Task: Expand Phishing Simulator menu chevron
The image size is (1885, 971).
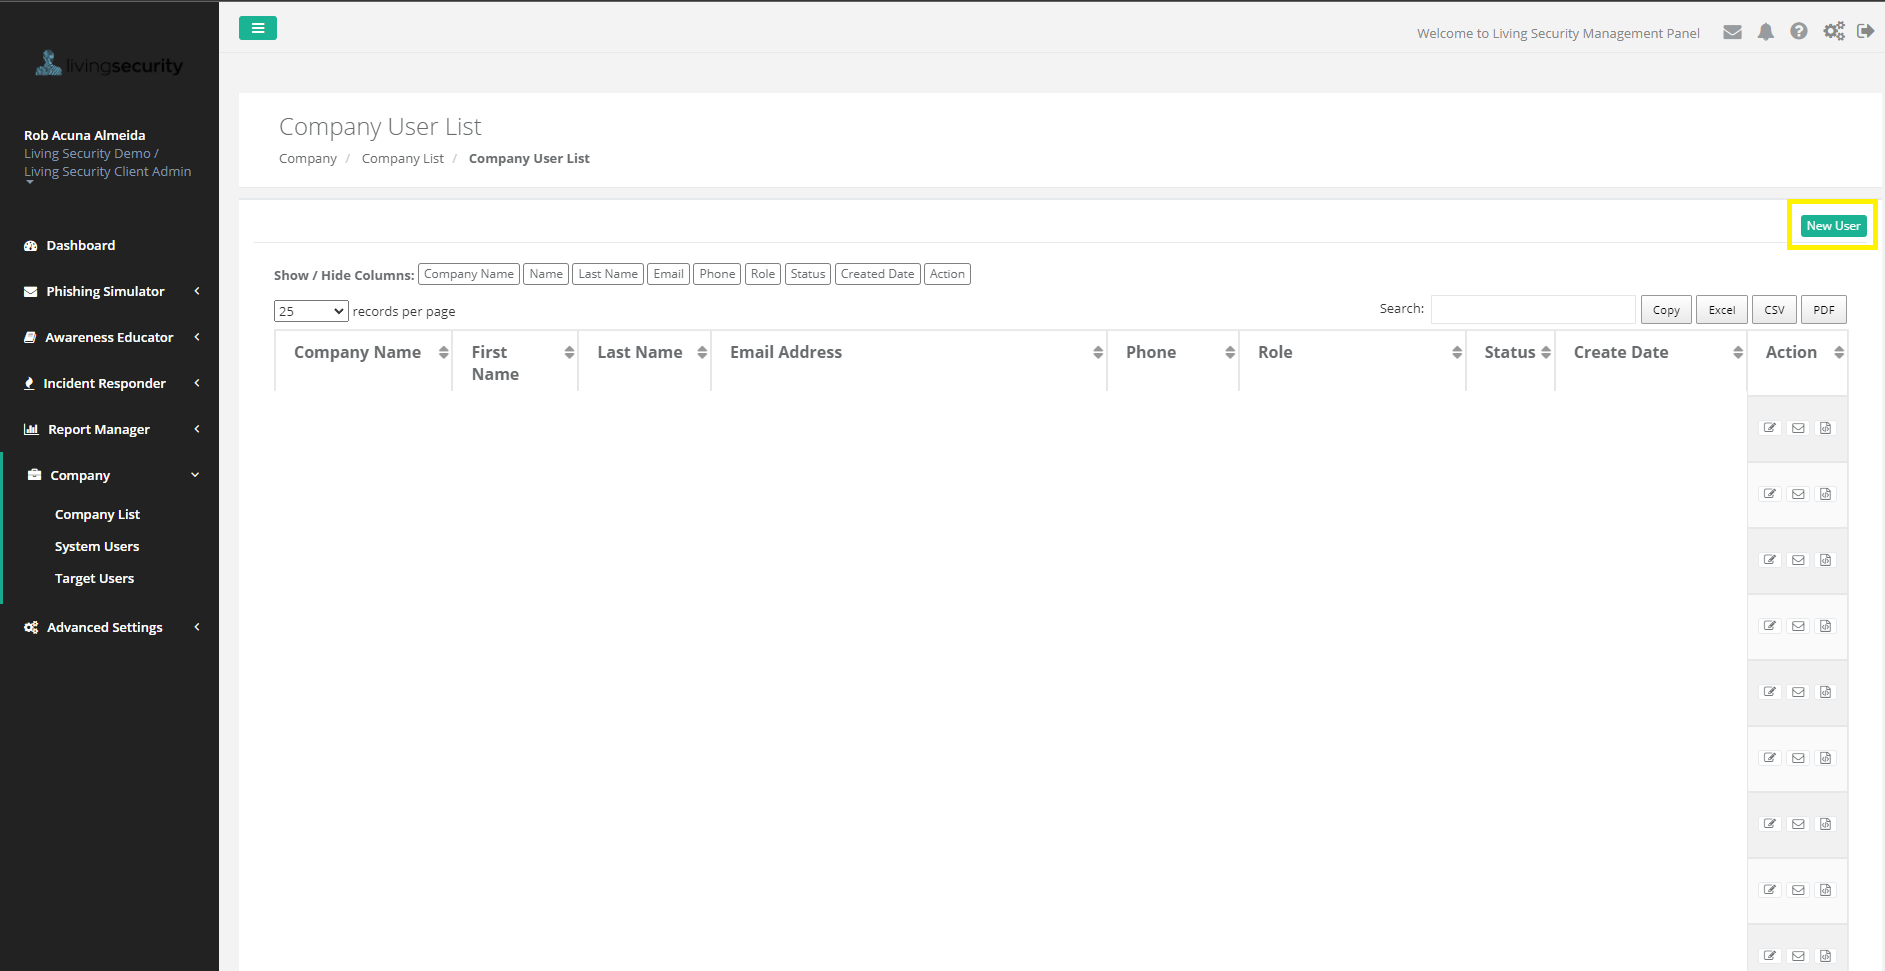Action: click(x=197, y=291)
